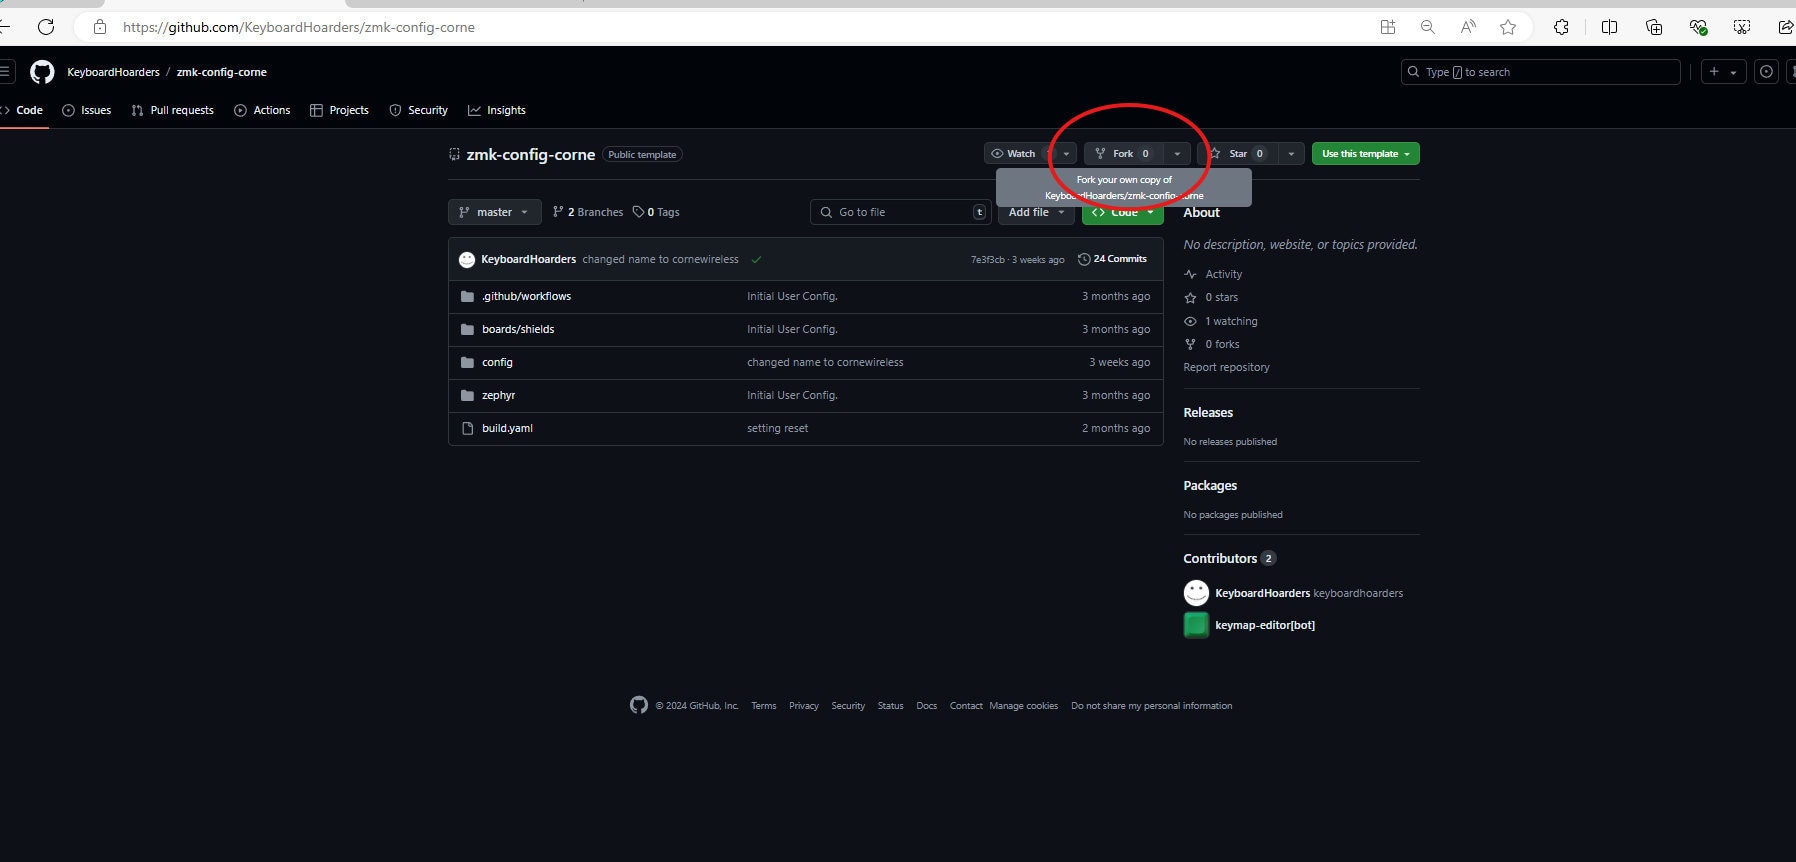Screen dimensions: 1796x862
Task: Open keymap-editor[bot] avatar
Action: coord(1196,625)
